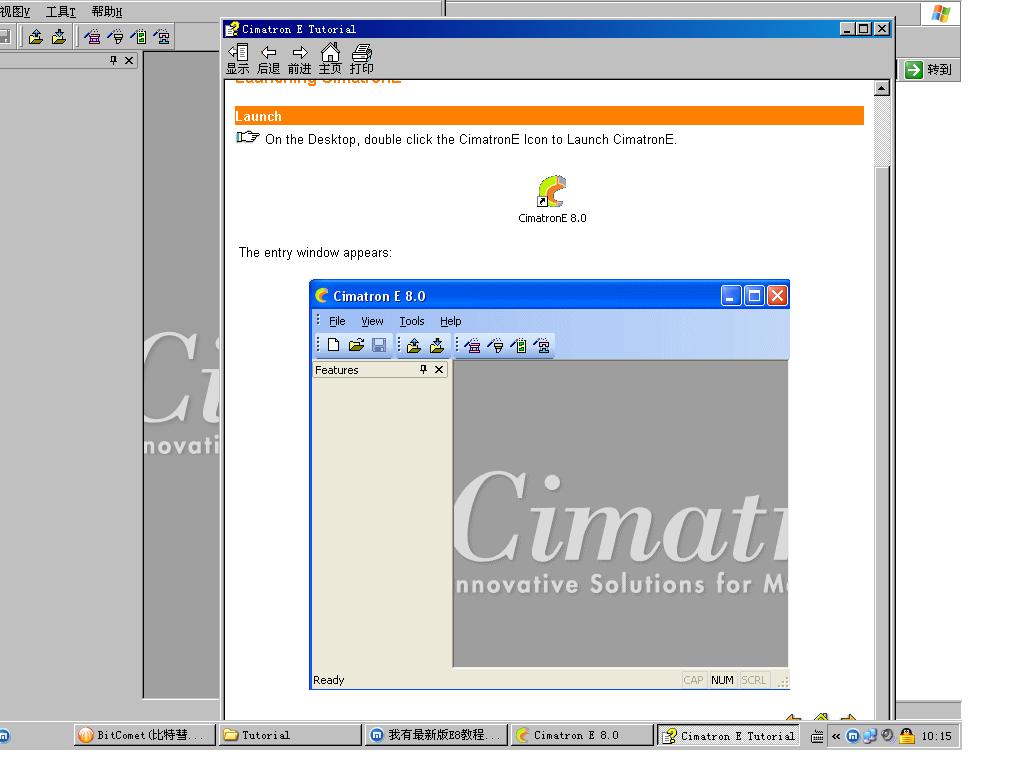Click the Windows logo at top right
The height and width of the screenshot is (768, 1024).
(941, 14)
